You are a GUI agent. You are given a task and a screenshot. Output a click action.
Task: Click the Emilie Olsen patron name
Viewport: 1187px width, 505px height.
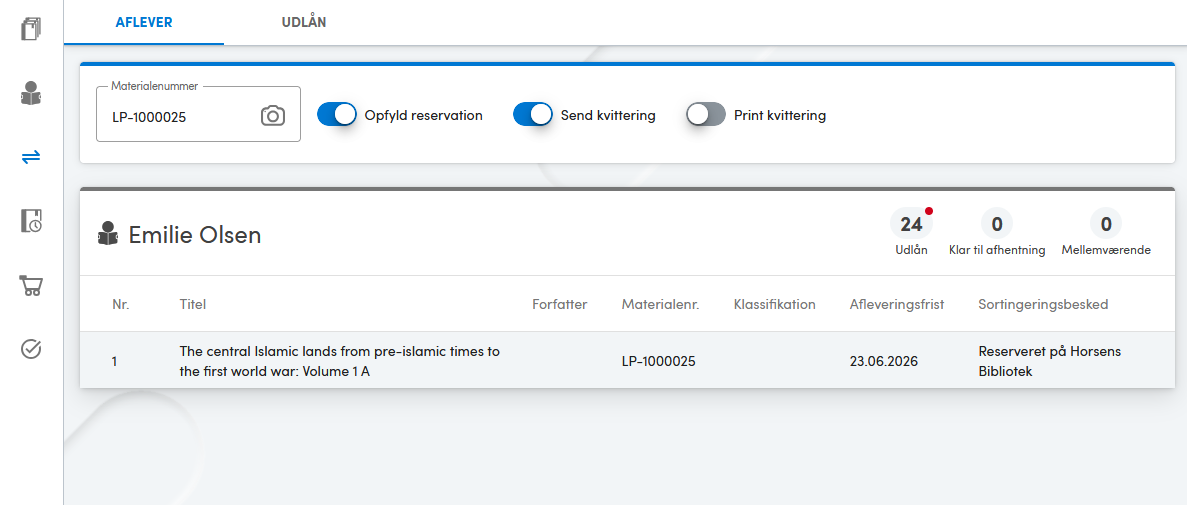pos(195,235)
